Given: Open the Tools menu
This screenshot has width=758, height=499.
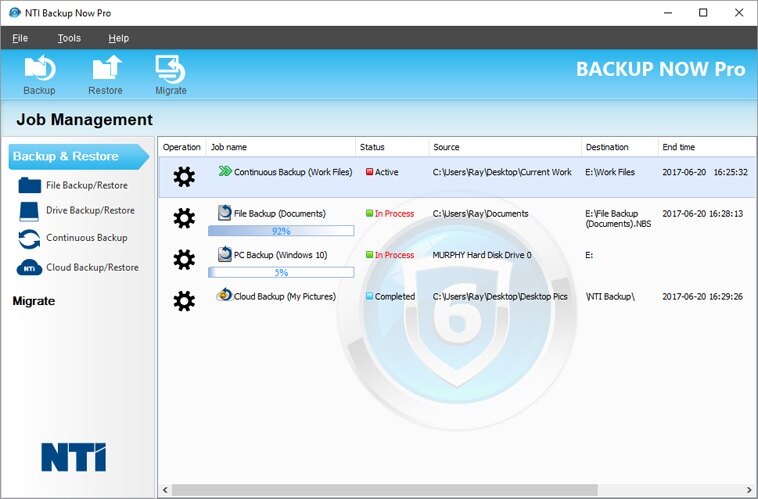Looking at the screenshot, I should 69,38.
